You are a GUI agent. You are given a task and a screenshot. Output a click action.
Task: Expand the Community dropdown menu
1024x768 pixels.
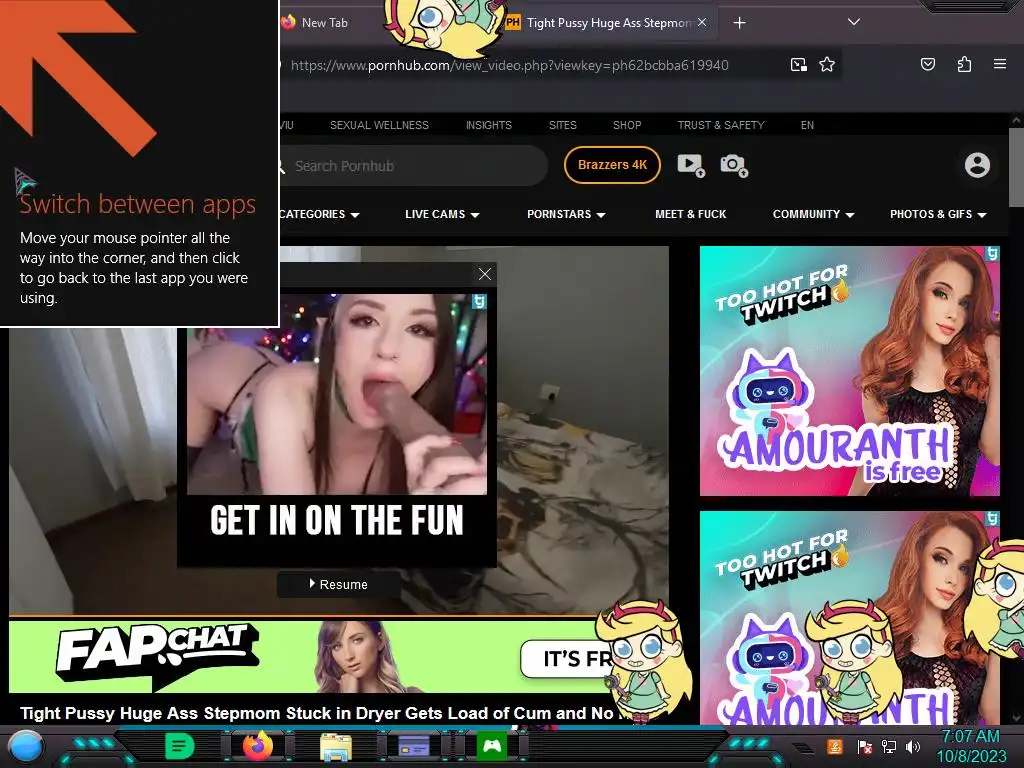pos(813,214)
